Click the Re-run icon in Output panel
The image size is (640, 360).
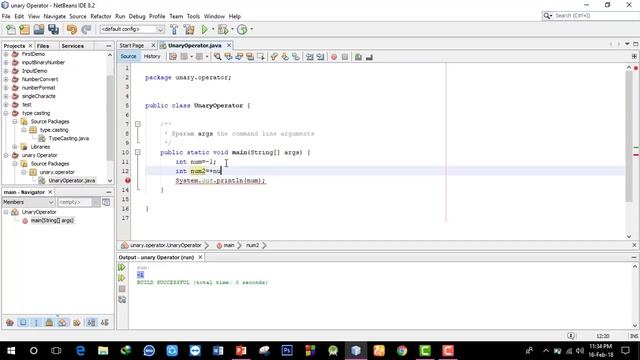pyautogui.click(x=122, y=267)
